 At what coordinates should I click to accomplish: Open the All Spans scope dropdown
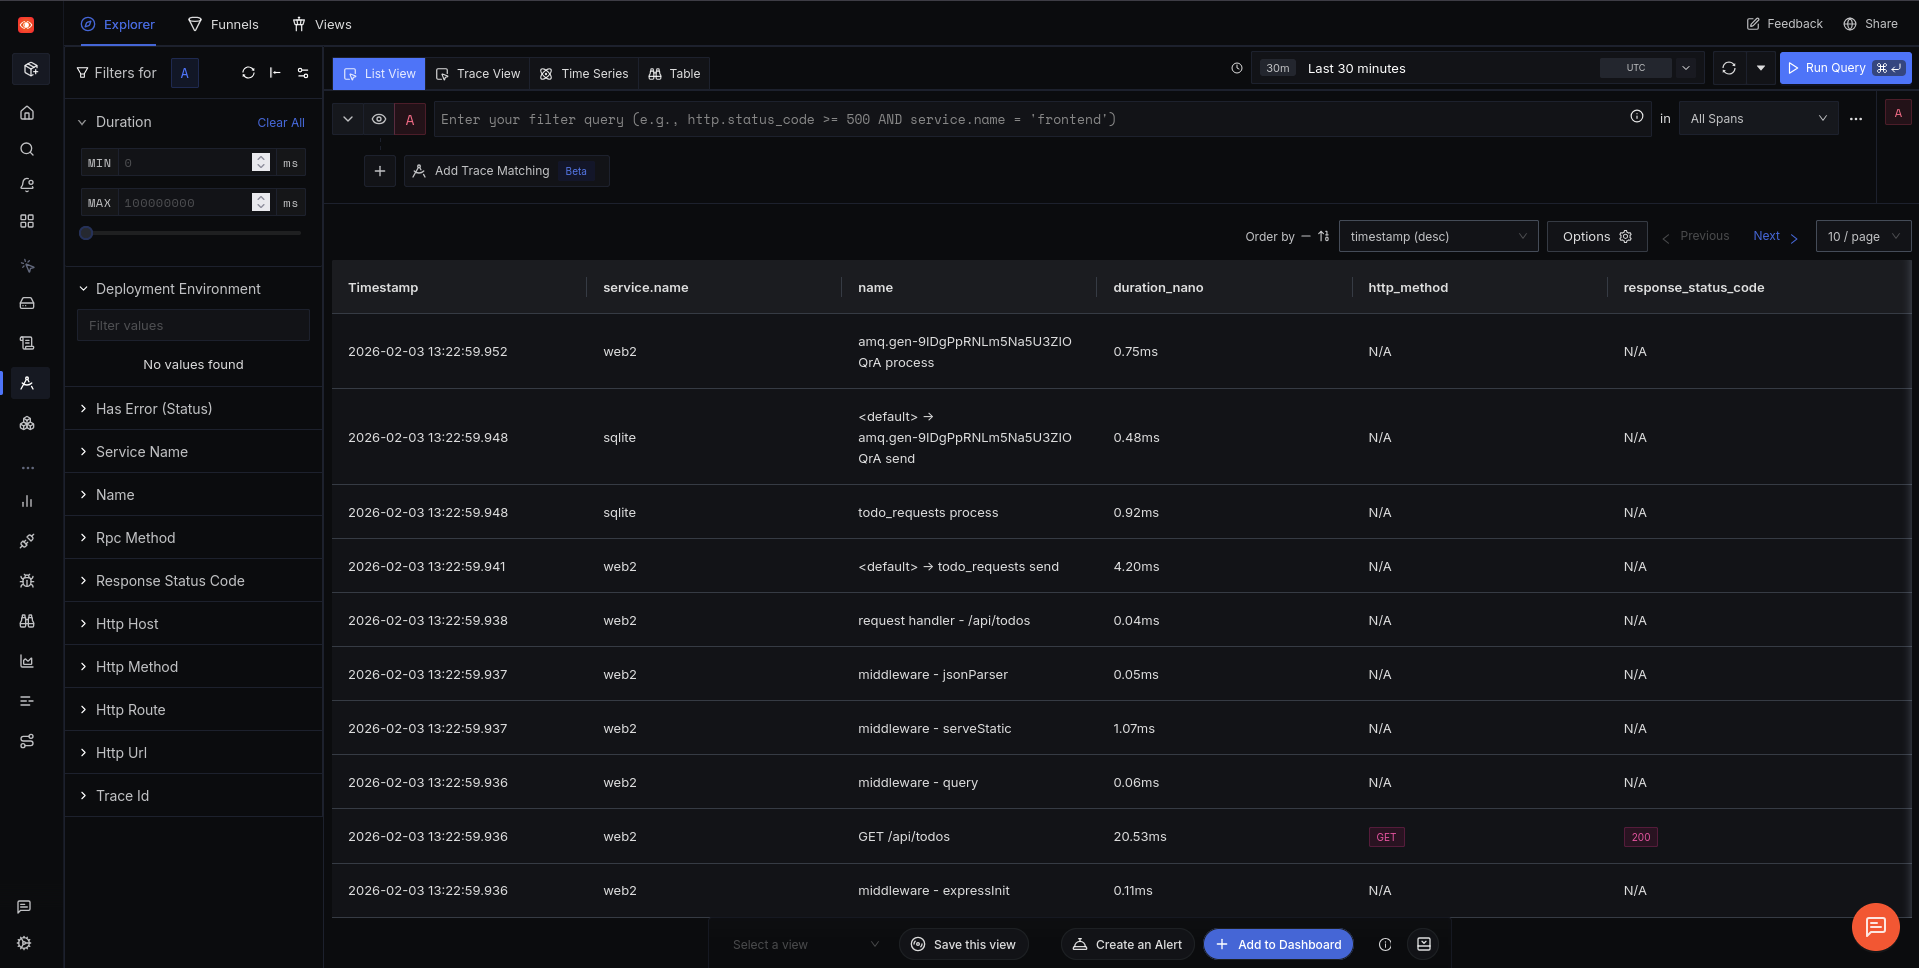coord(1757,119)
